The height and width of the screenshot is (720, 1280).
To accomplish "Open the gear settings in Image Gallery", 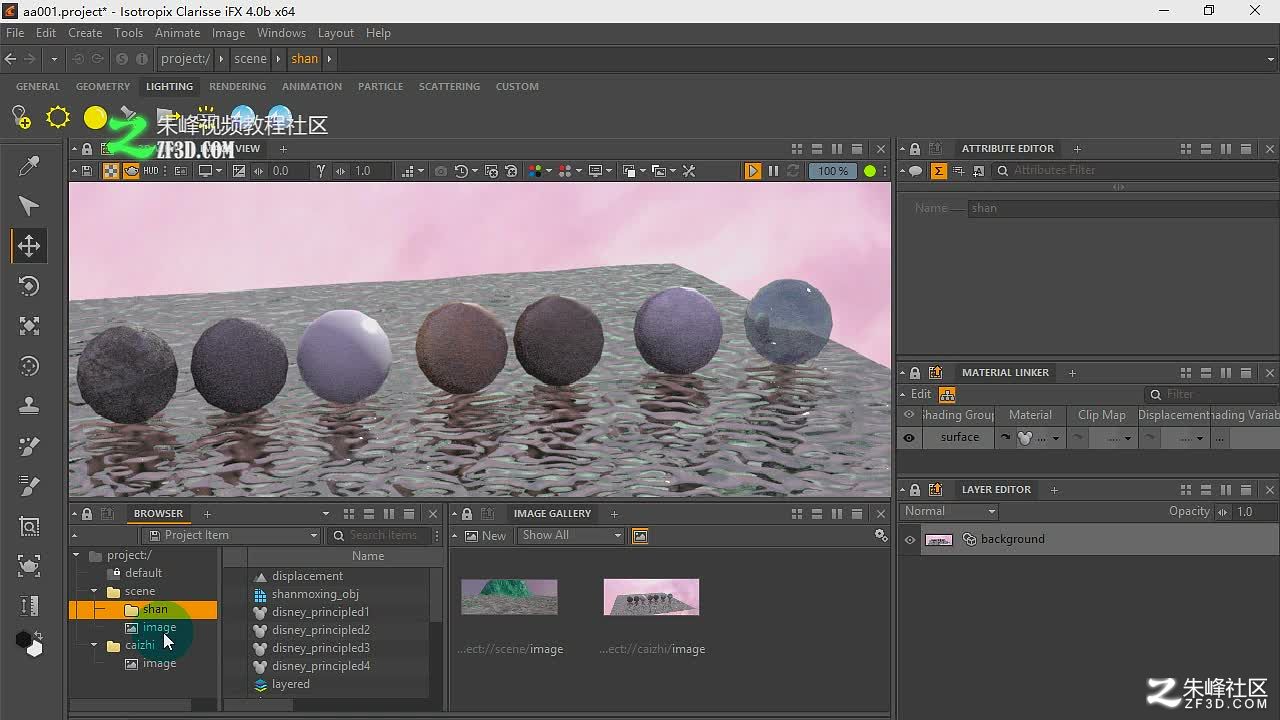I will click(x=881, y=536).
